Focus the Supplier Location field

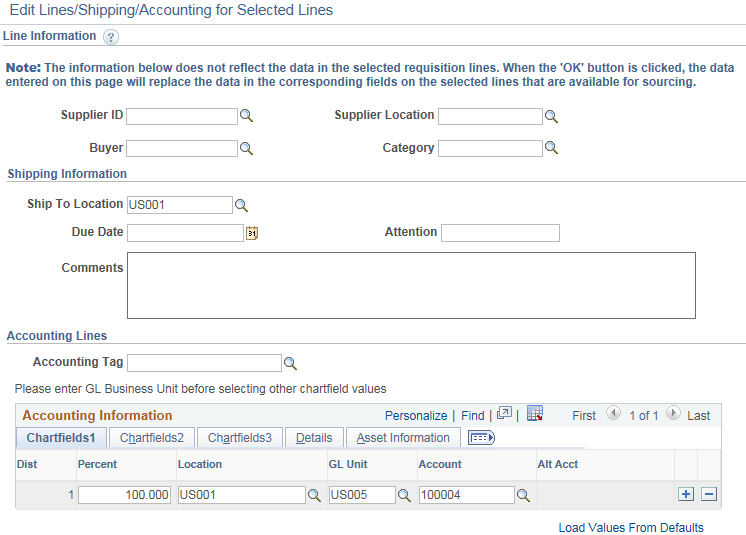(490, 117)
